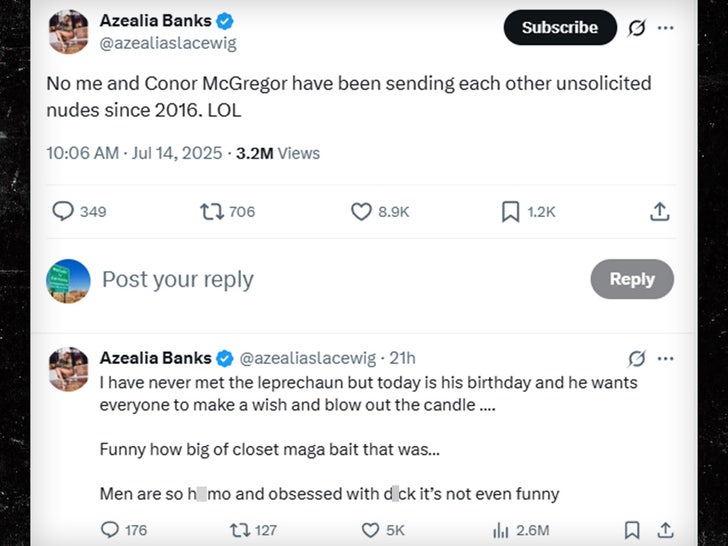This screenshot has height=546, width=728.
Task: View analytics of second tweet showing 2.6M
Action: 501,529
